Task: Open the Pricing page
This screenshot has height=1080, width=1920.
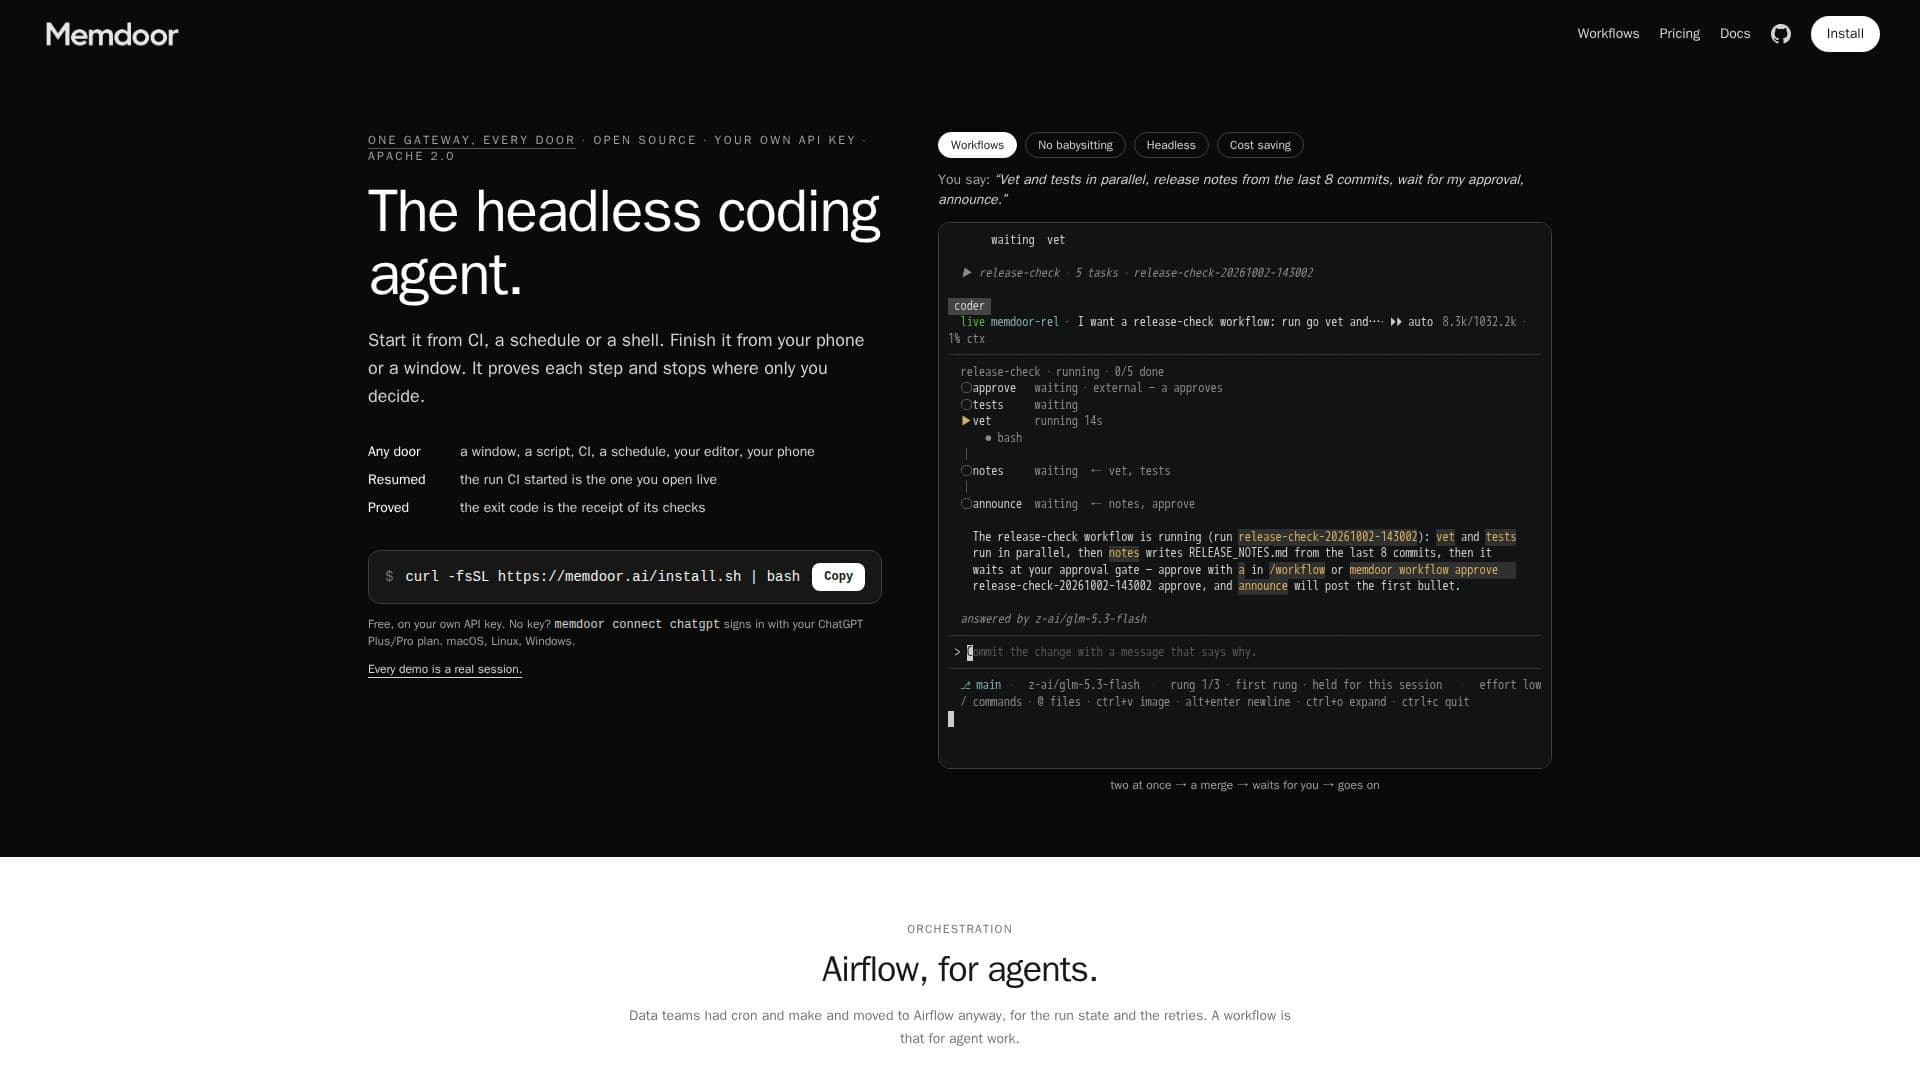Action: pos(1679,34)
